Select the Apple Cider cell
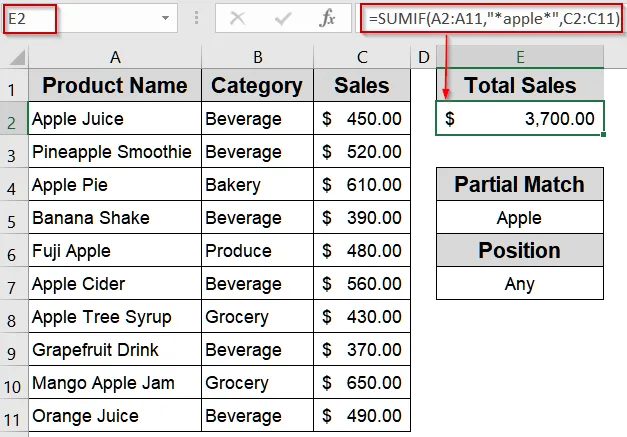The image size is (627, 437). (115, 283)
